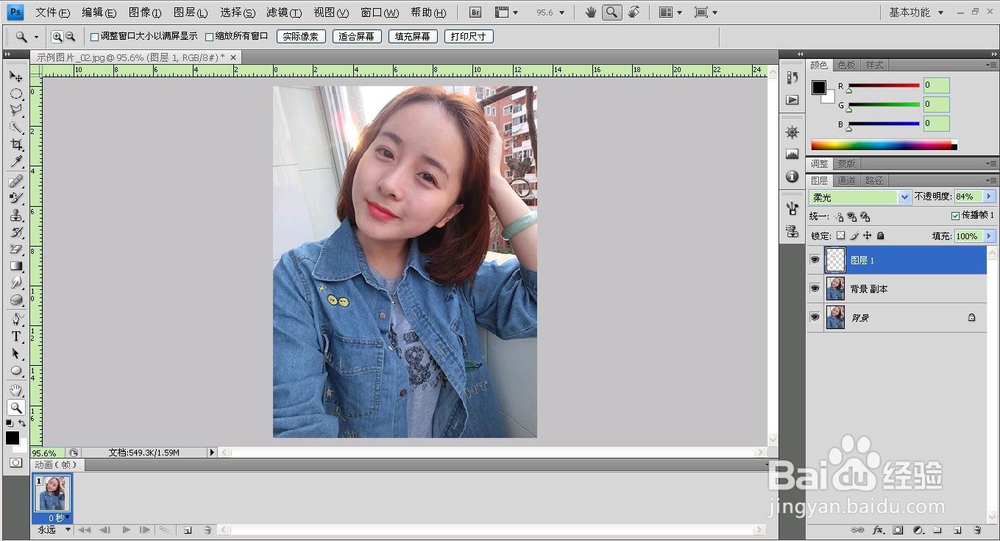
Task: Open the opacity 84% slider arrow
Action: (989, 196)
